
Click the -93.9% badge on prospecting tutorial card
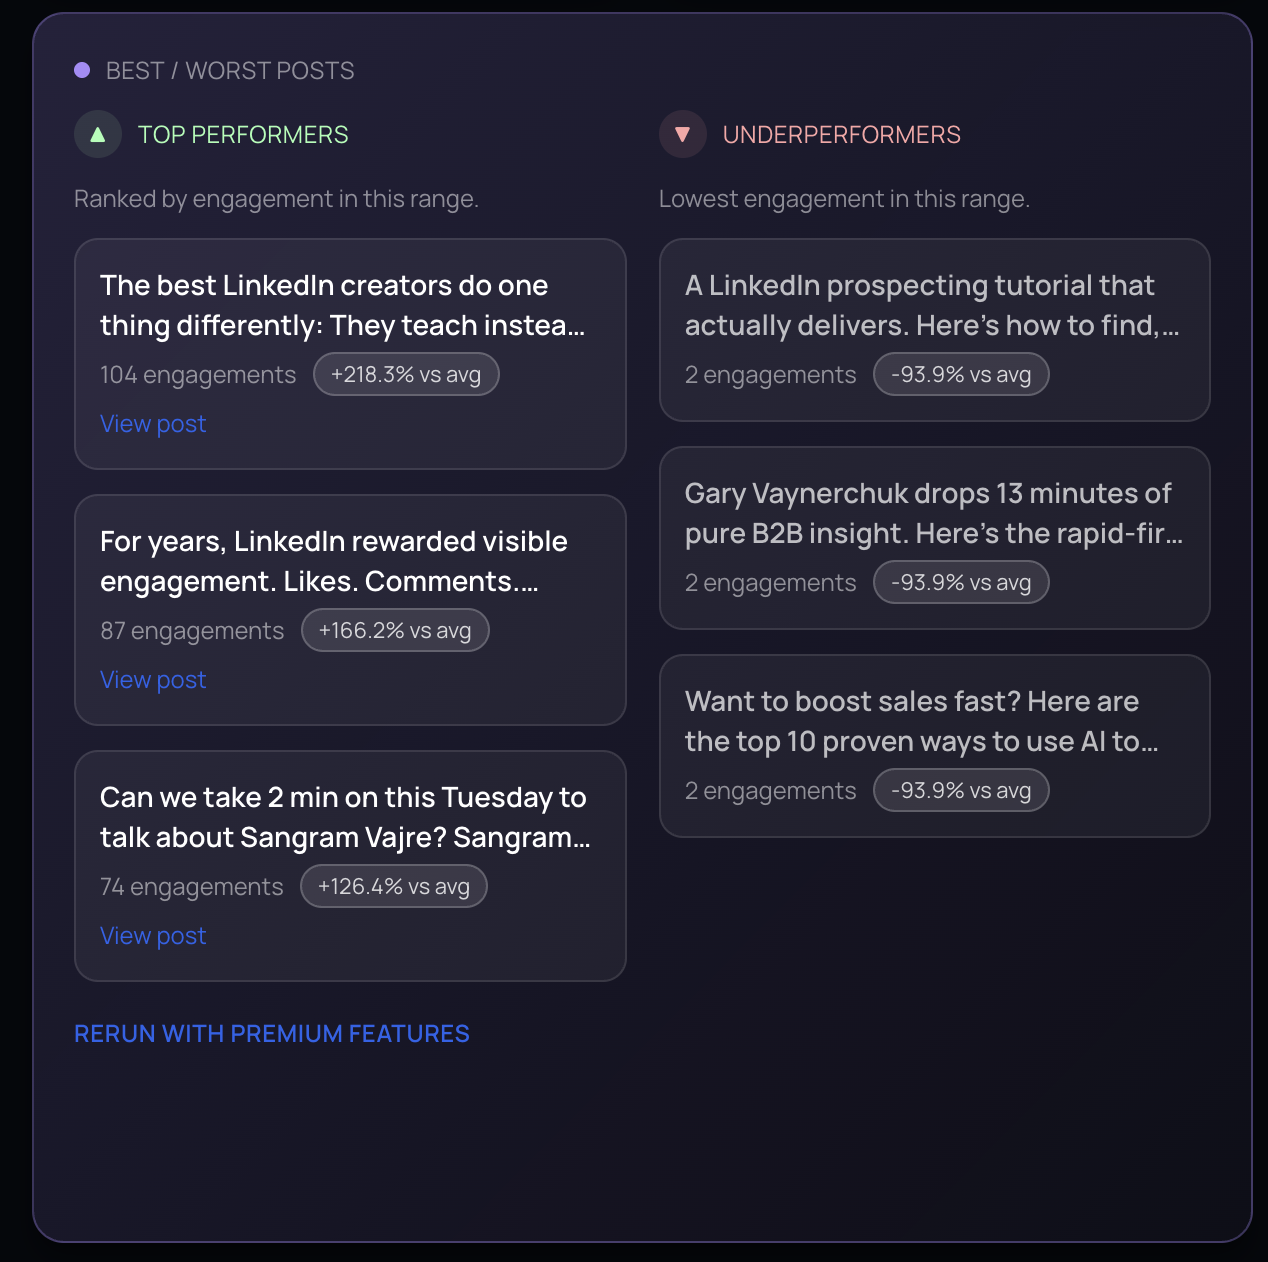961,375
